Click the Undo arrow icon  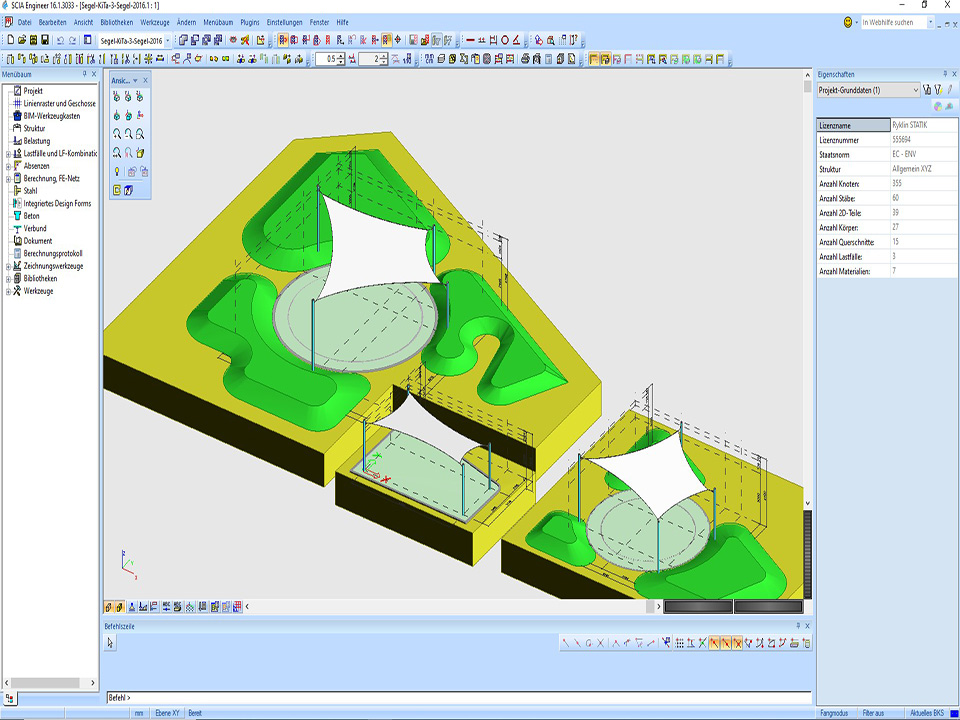pos(61,40)
